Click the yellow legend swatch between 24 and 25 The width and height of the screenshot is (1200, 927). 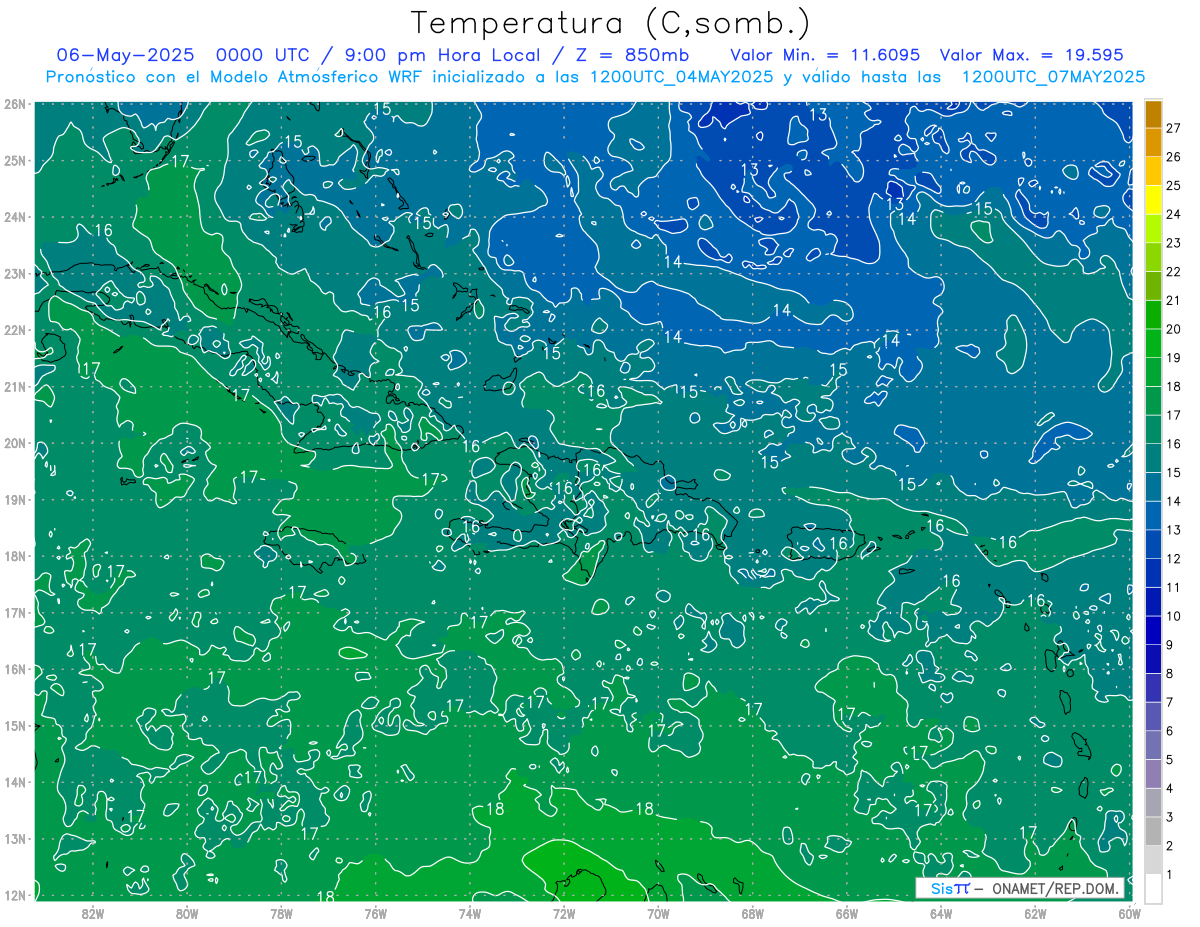(x=1153, y=200)
